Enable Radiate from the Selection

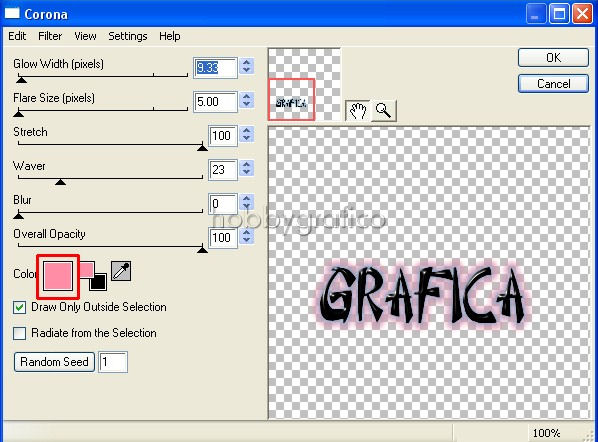[19, 333]
